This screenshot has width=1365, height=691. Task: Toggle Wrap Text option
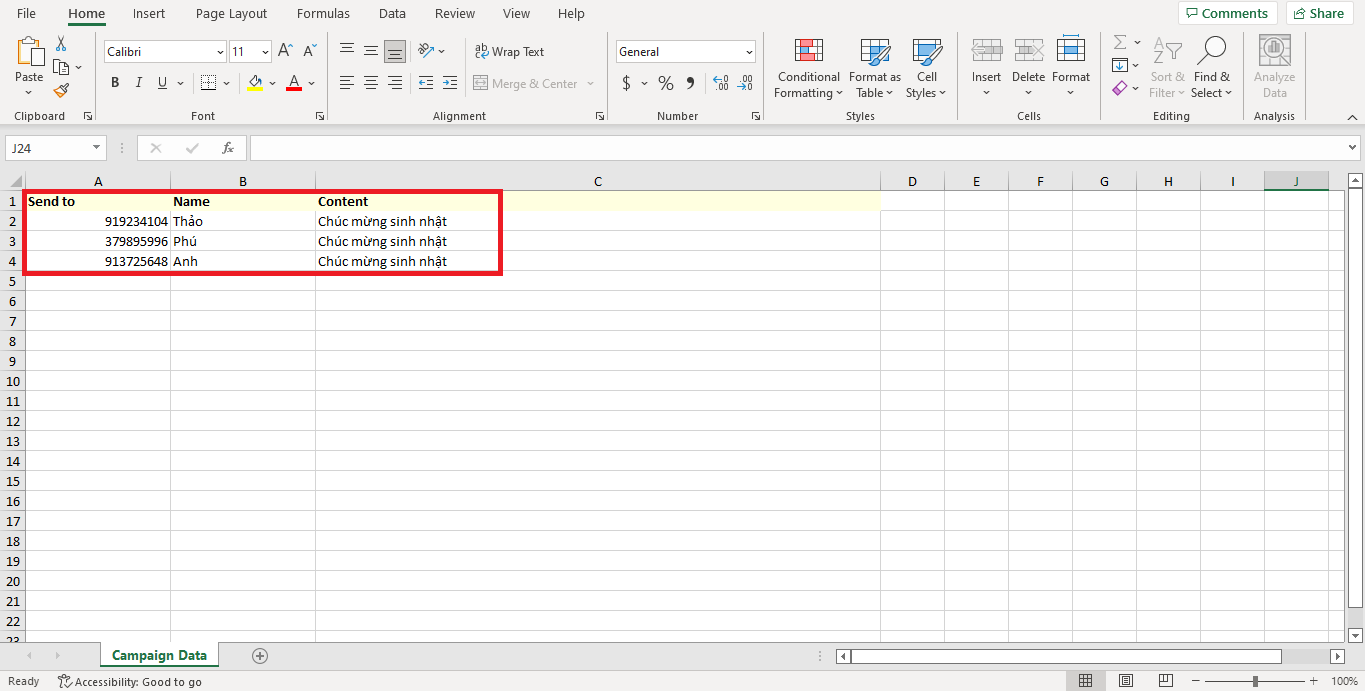pos(509,52)
